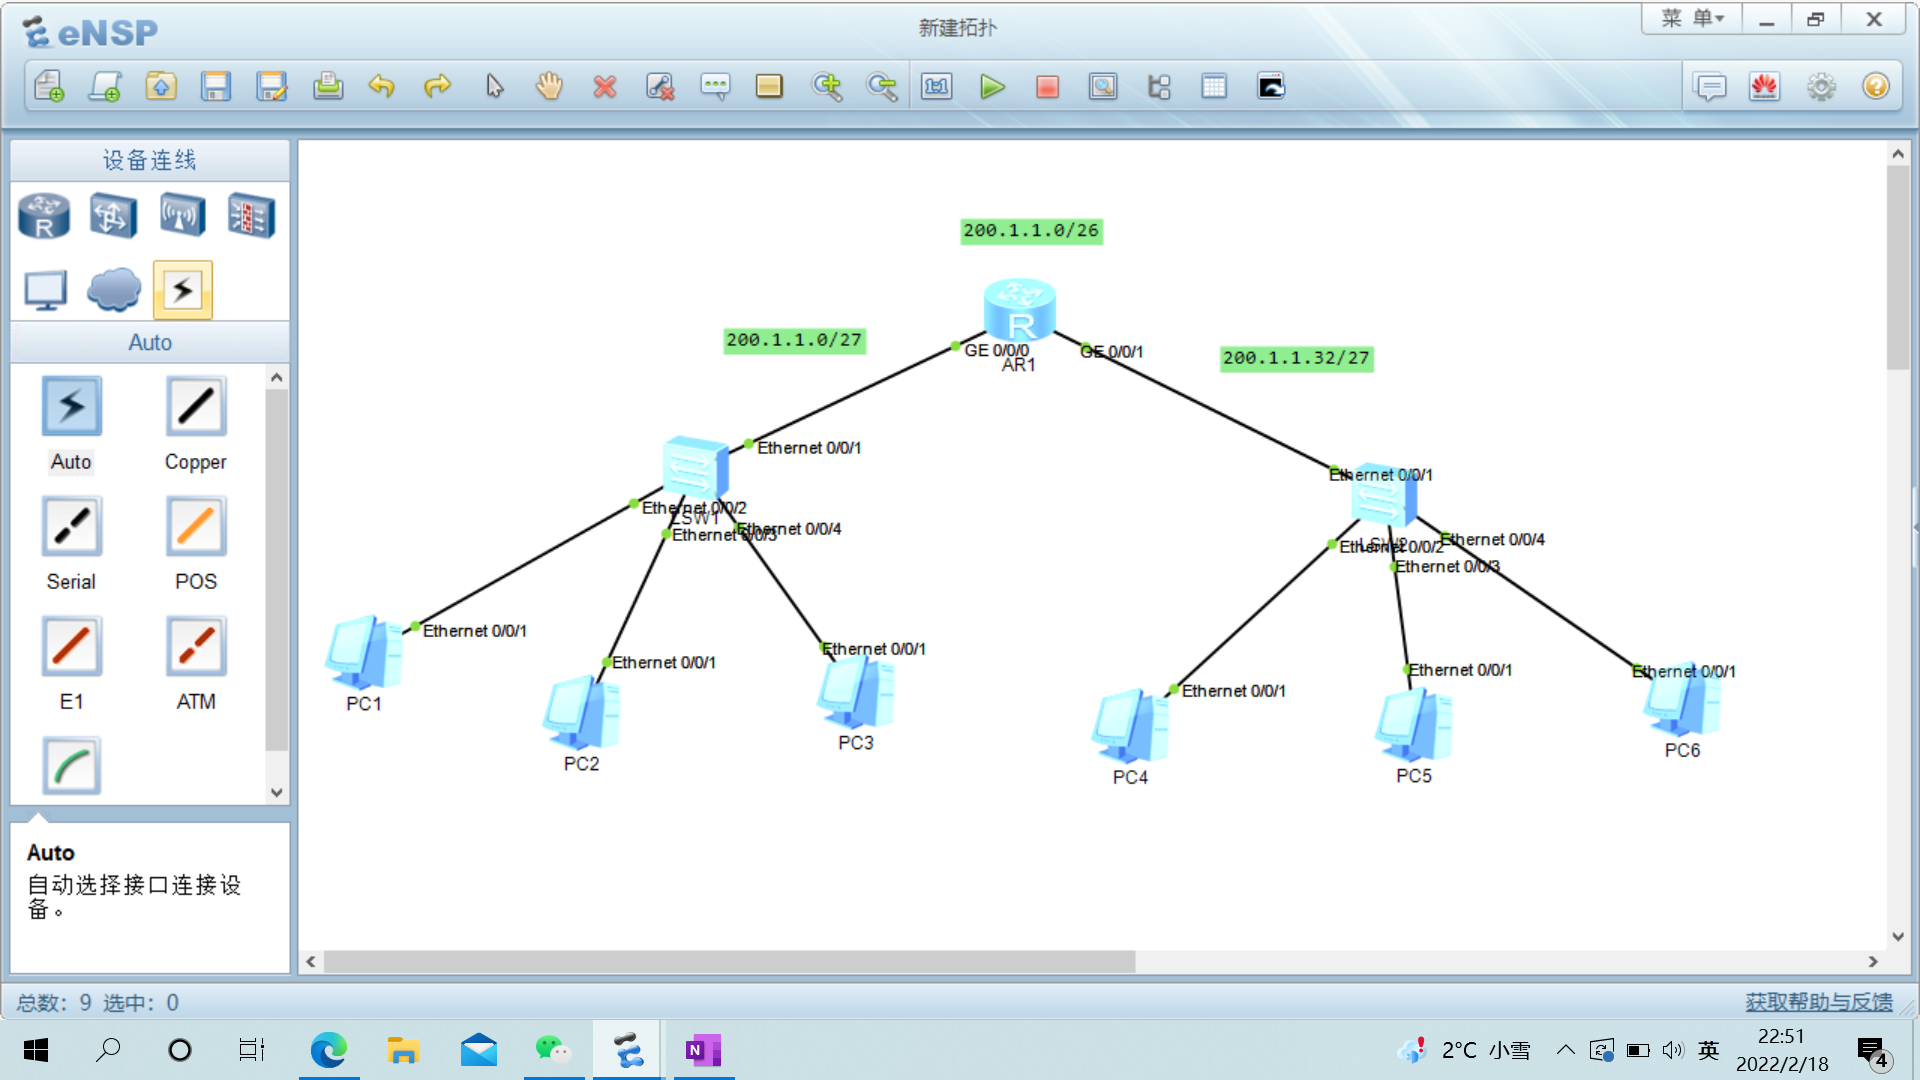The height and width of the screenshot is (1080, 1920).
Task: Click the 获取帮助与反馈 link
Action: 1818,1002
